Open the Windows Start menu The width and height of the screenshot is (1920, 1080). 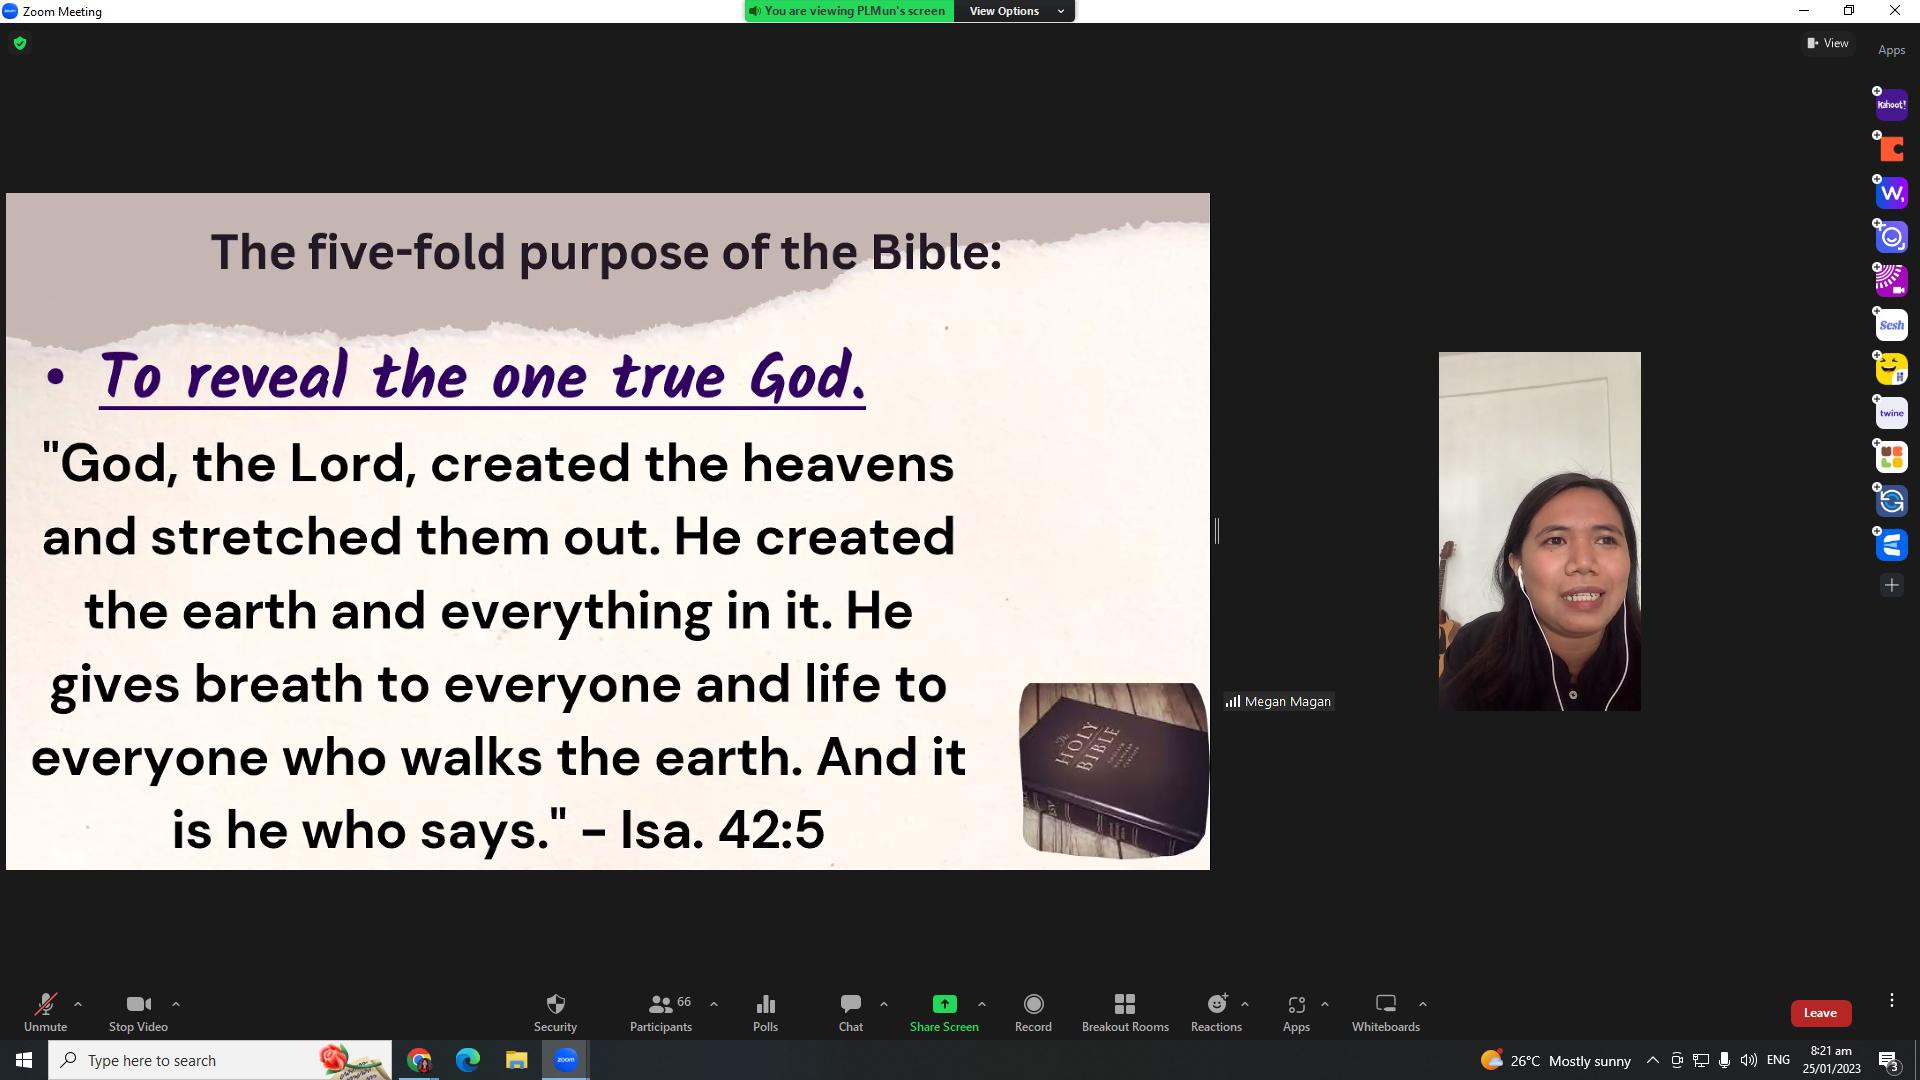(x=24, y=1060)
